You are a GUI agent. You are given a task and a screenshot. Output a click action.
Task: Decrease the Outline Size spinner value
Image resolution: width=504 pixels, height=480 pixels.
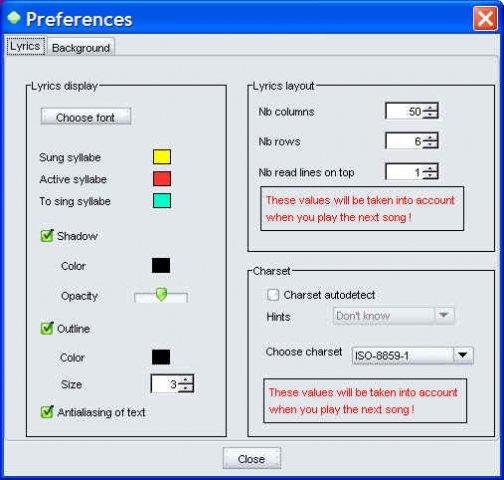[x=186, y=388]
